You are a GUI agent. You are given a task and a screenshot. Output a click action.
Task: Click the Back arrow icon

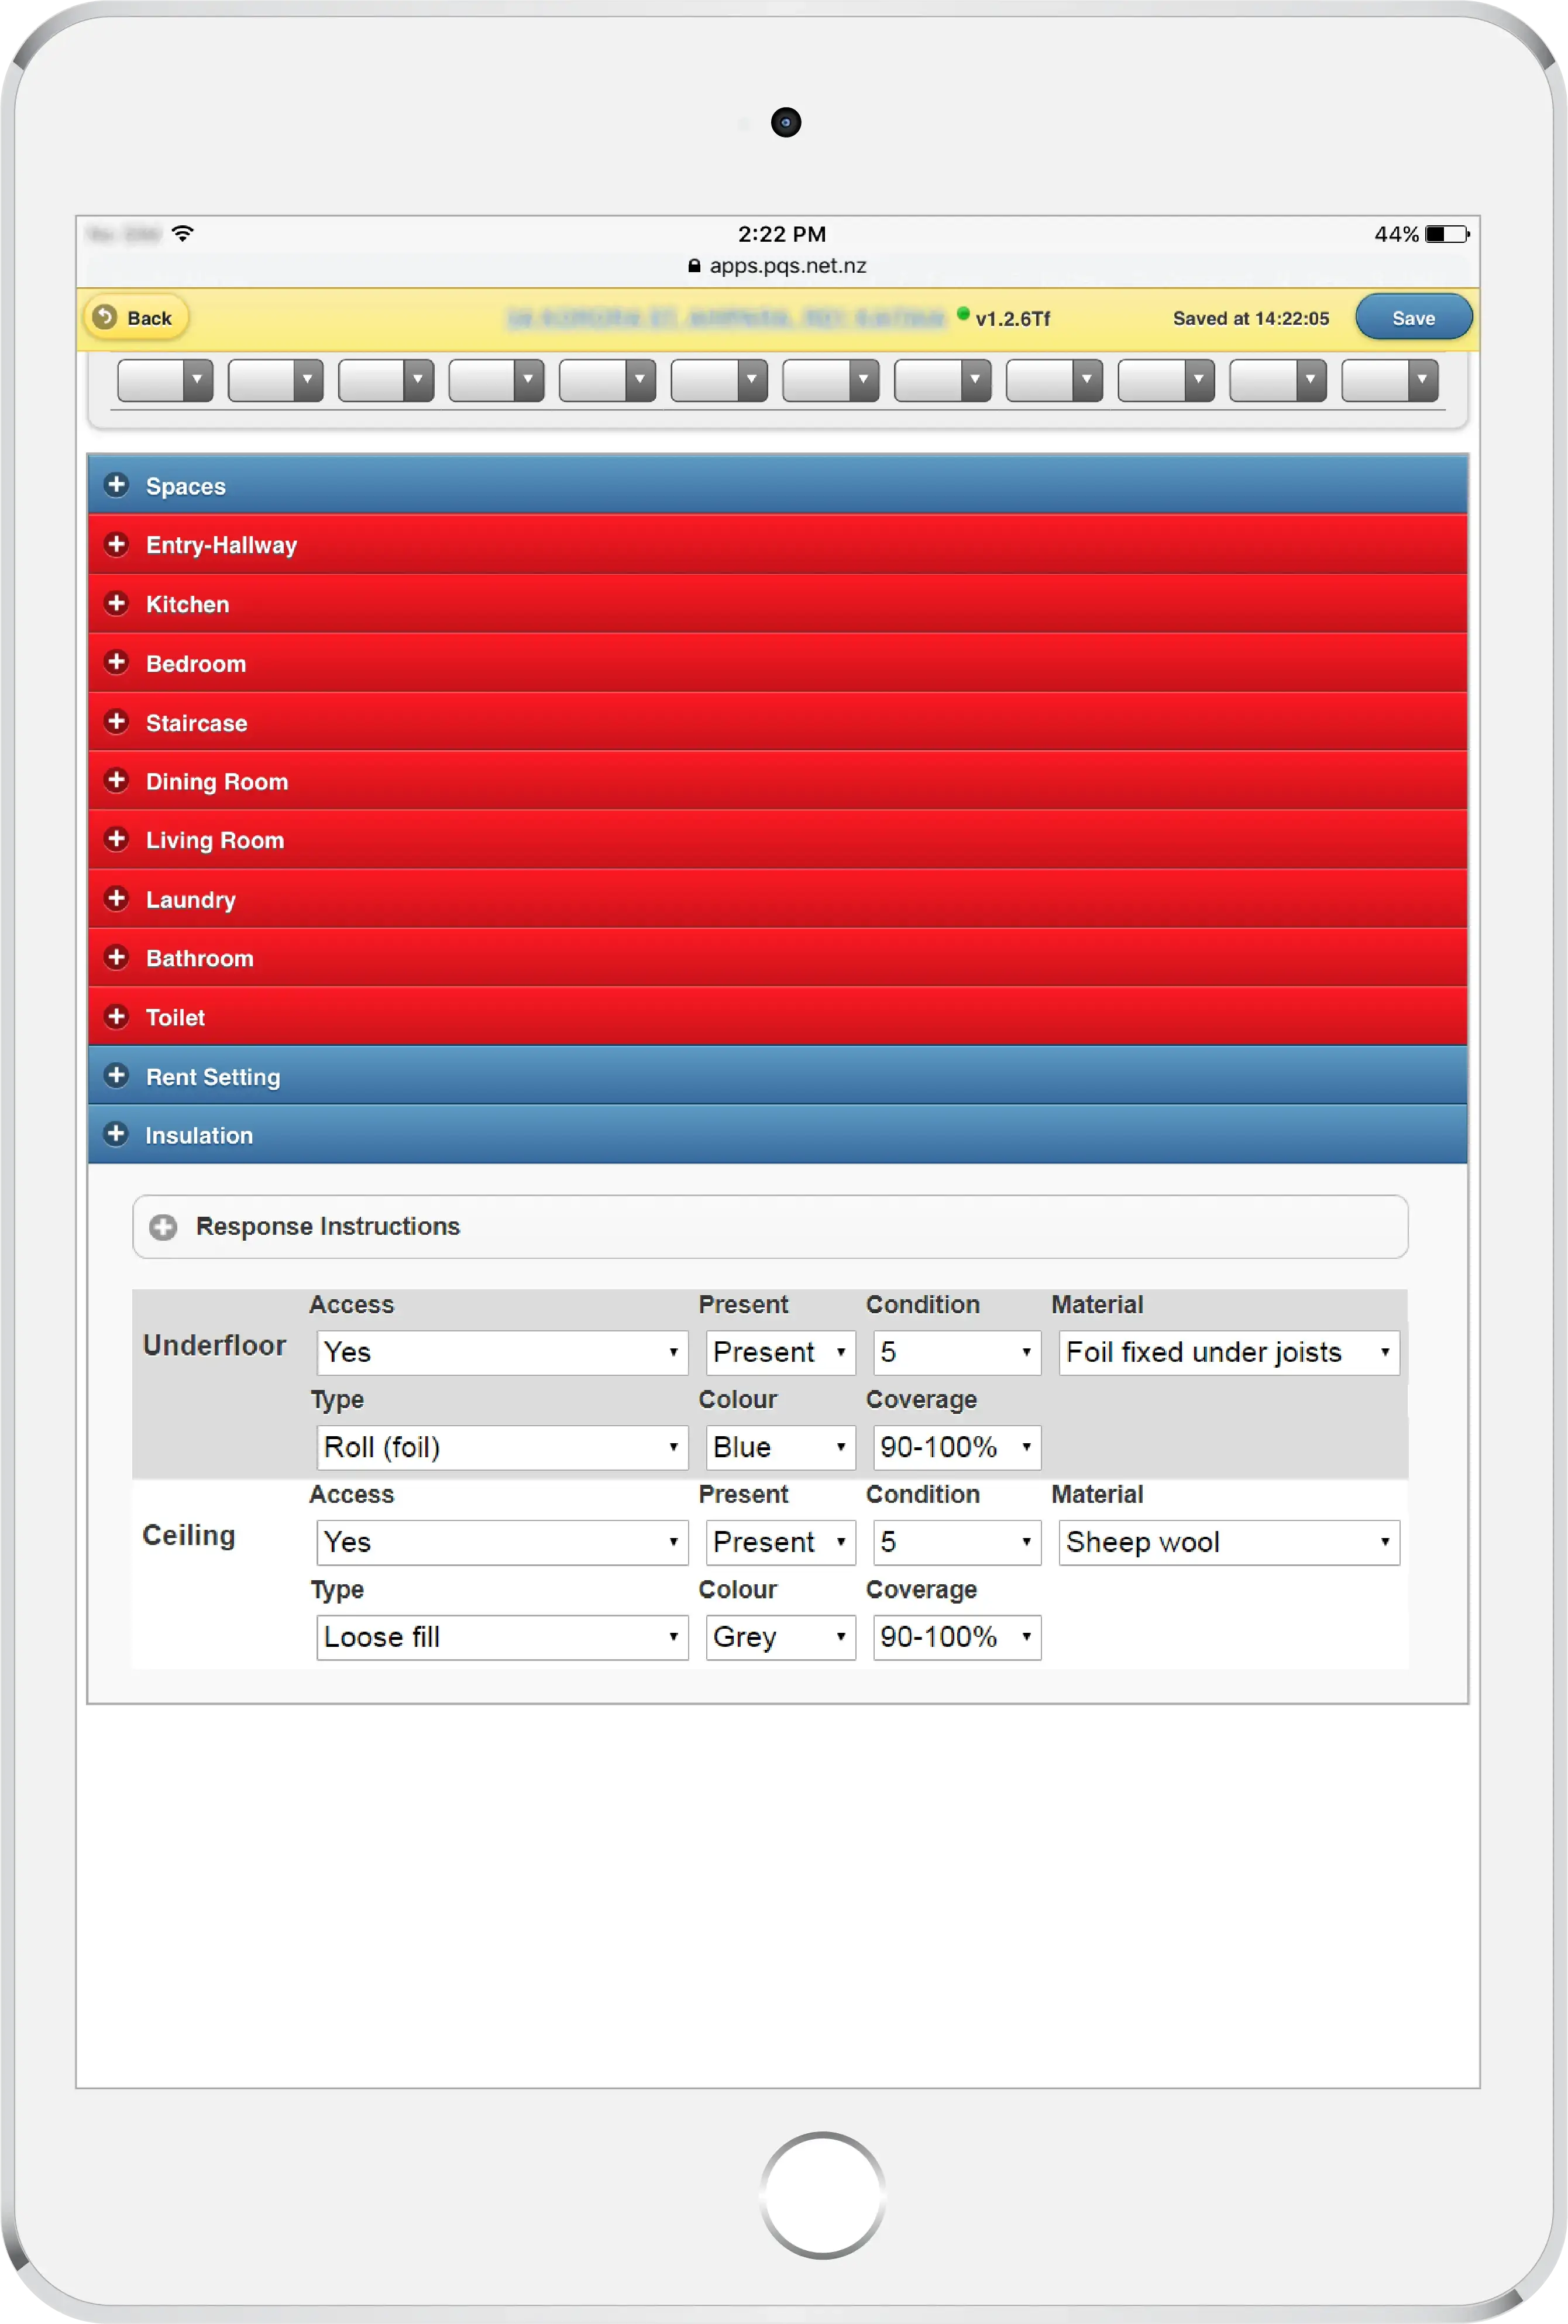[105, 317]
